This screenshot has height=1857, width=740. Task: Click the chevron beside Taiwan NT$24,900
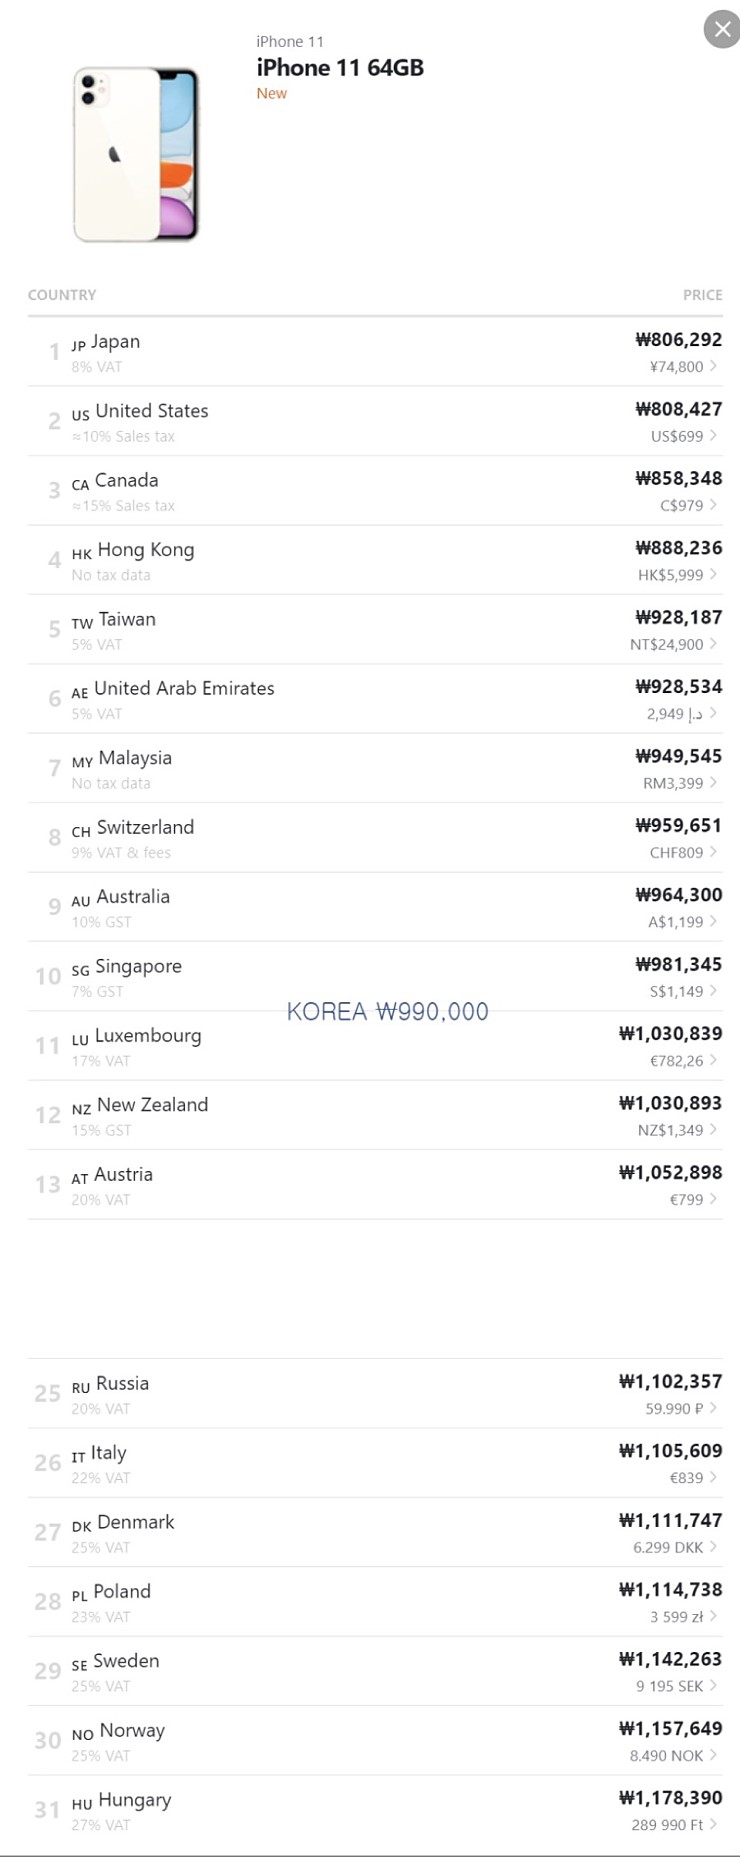point(713,644)
